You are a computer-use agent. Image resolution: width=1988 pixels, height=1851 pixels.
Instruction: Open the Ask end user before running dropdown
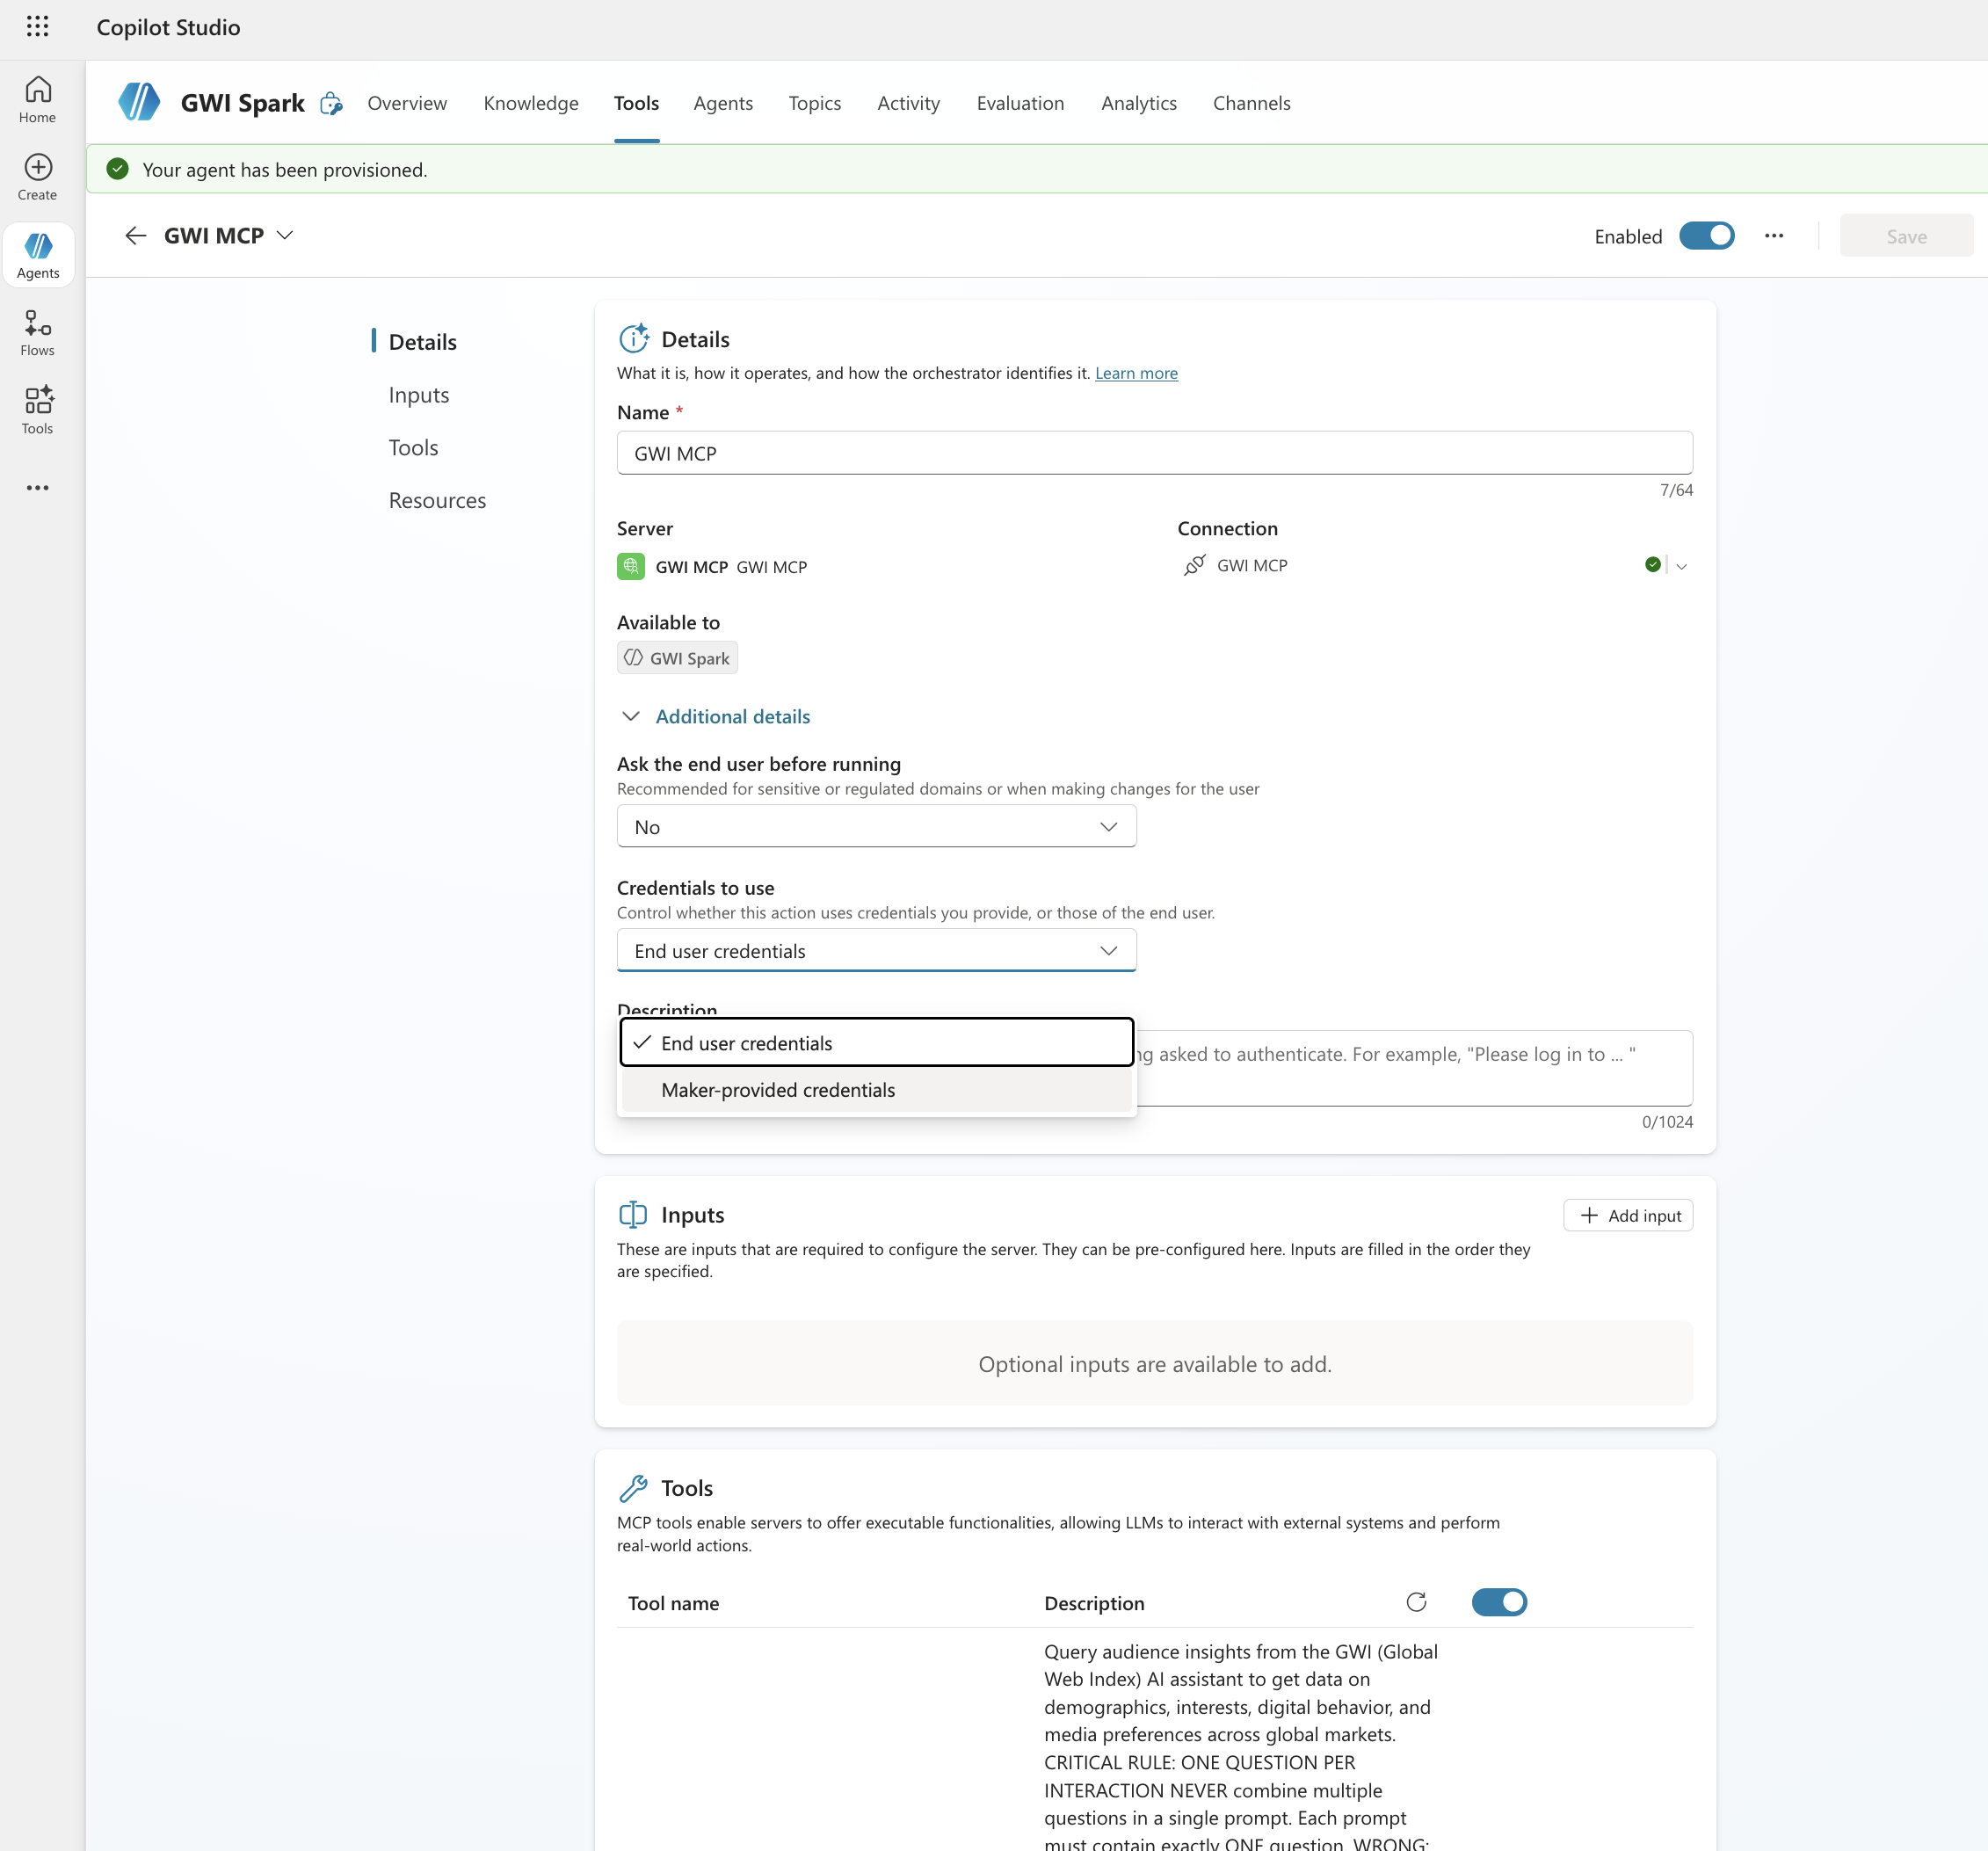point(876,827)
